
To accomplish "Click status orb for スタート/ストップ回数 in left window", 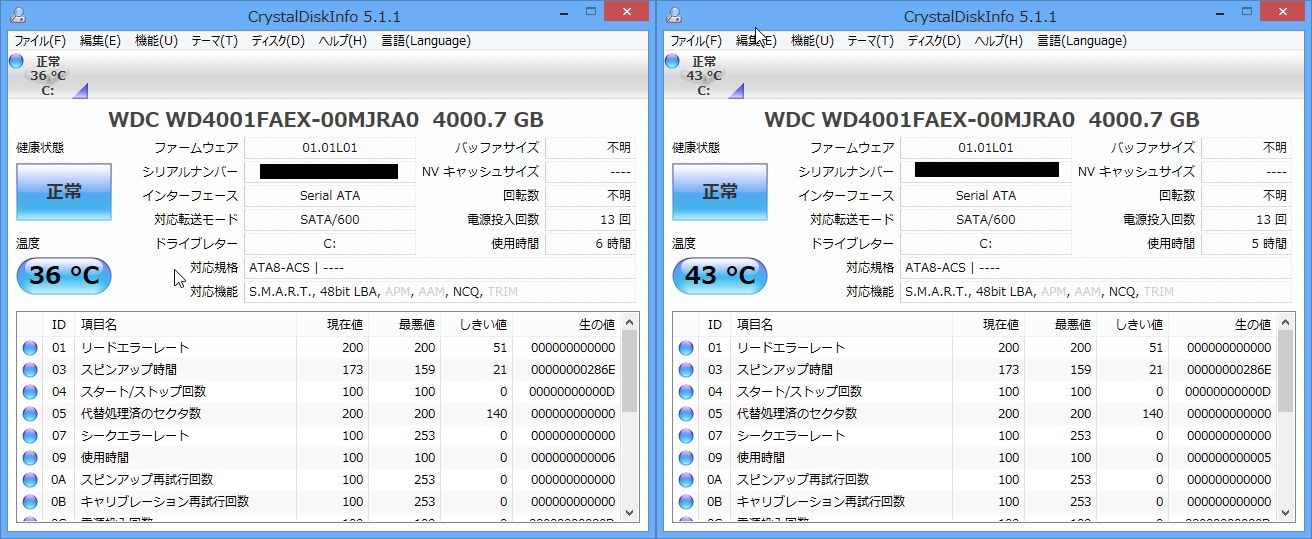I will [29, 392].
